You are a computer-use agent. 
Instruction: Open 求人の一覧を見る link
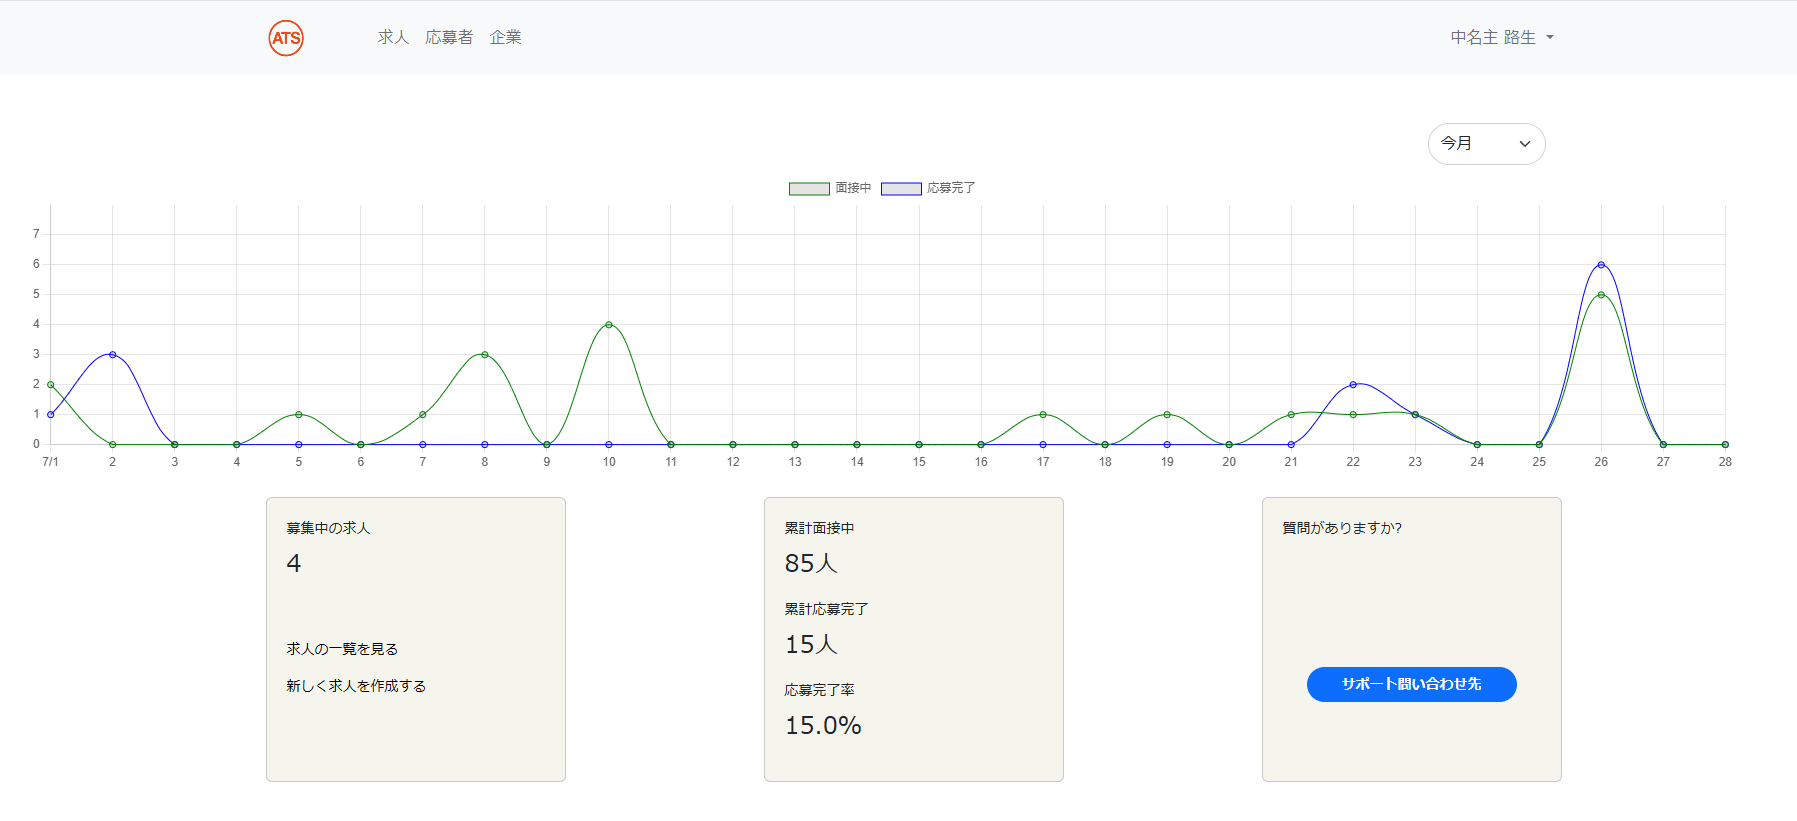342,649
